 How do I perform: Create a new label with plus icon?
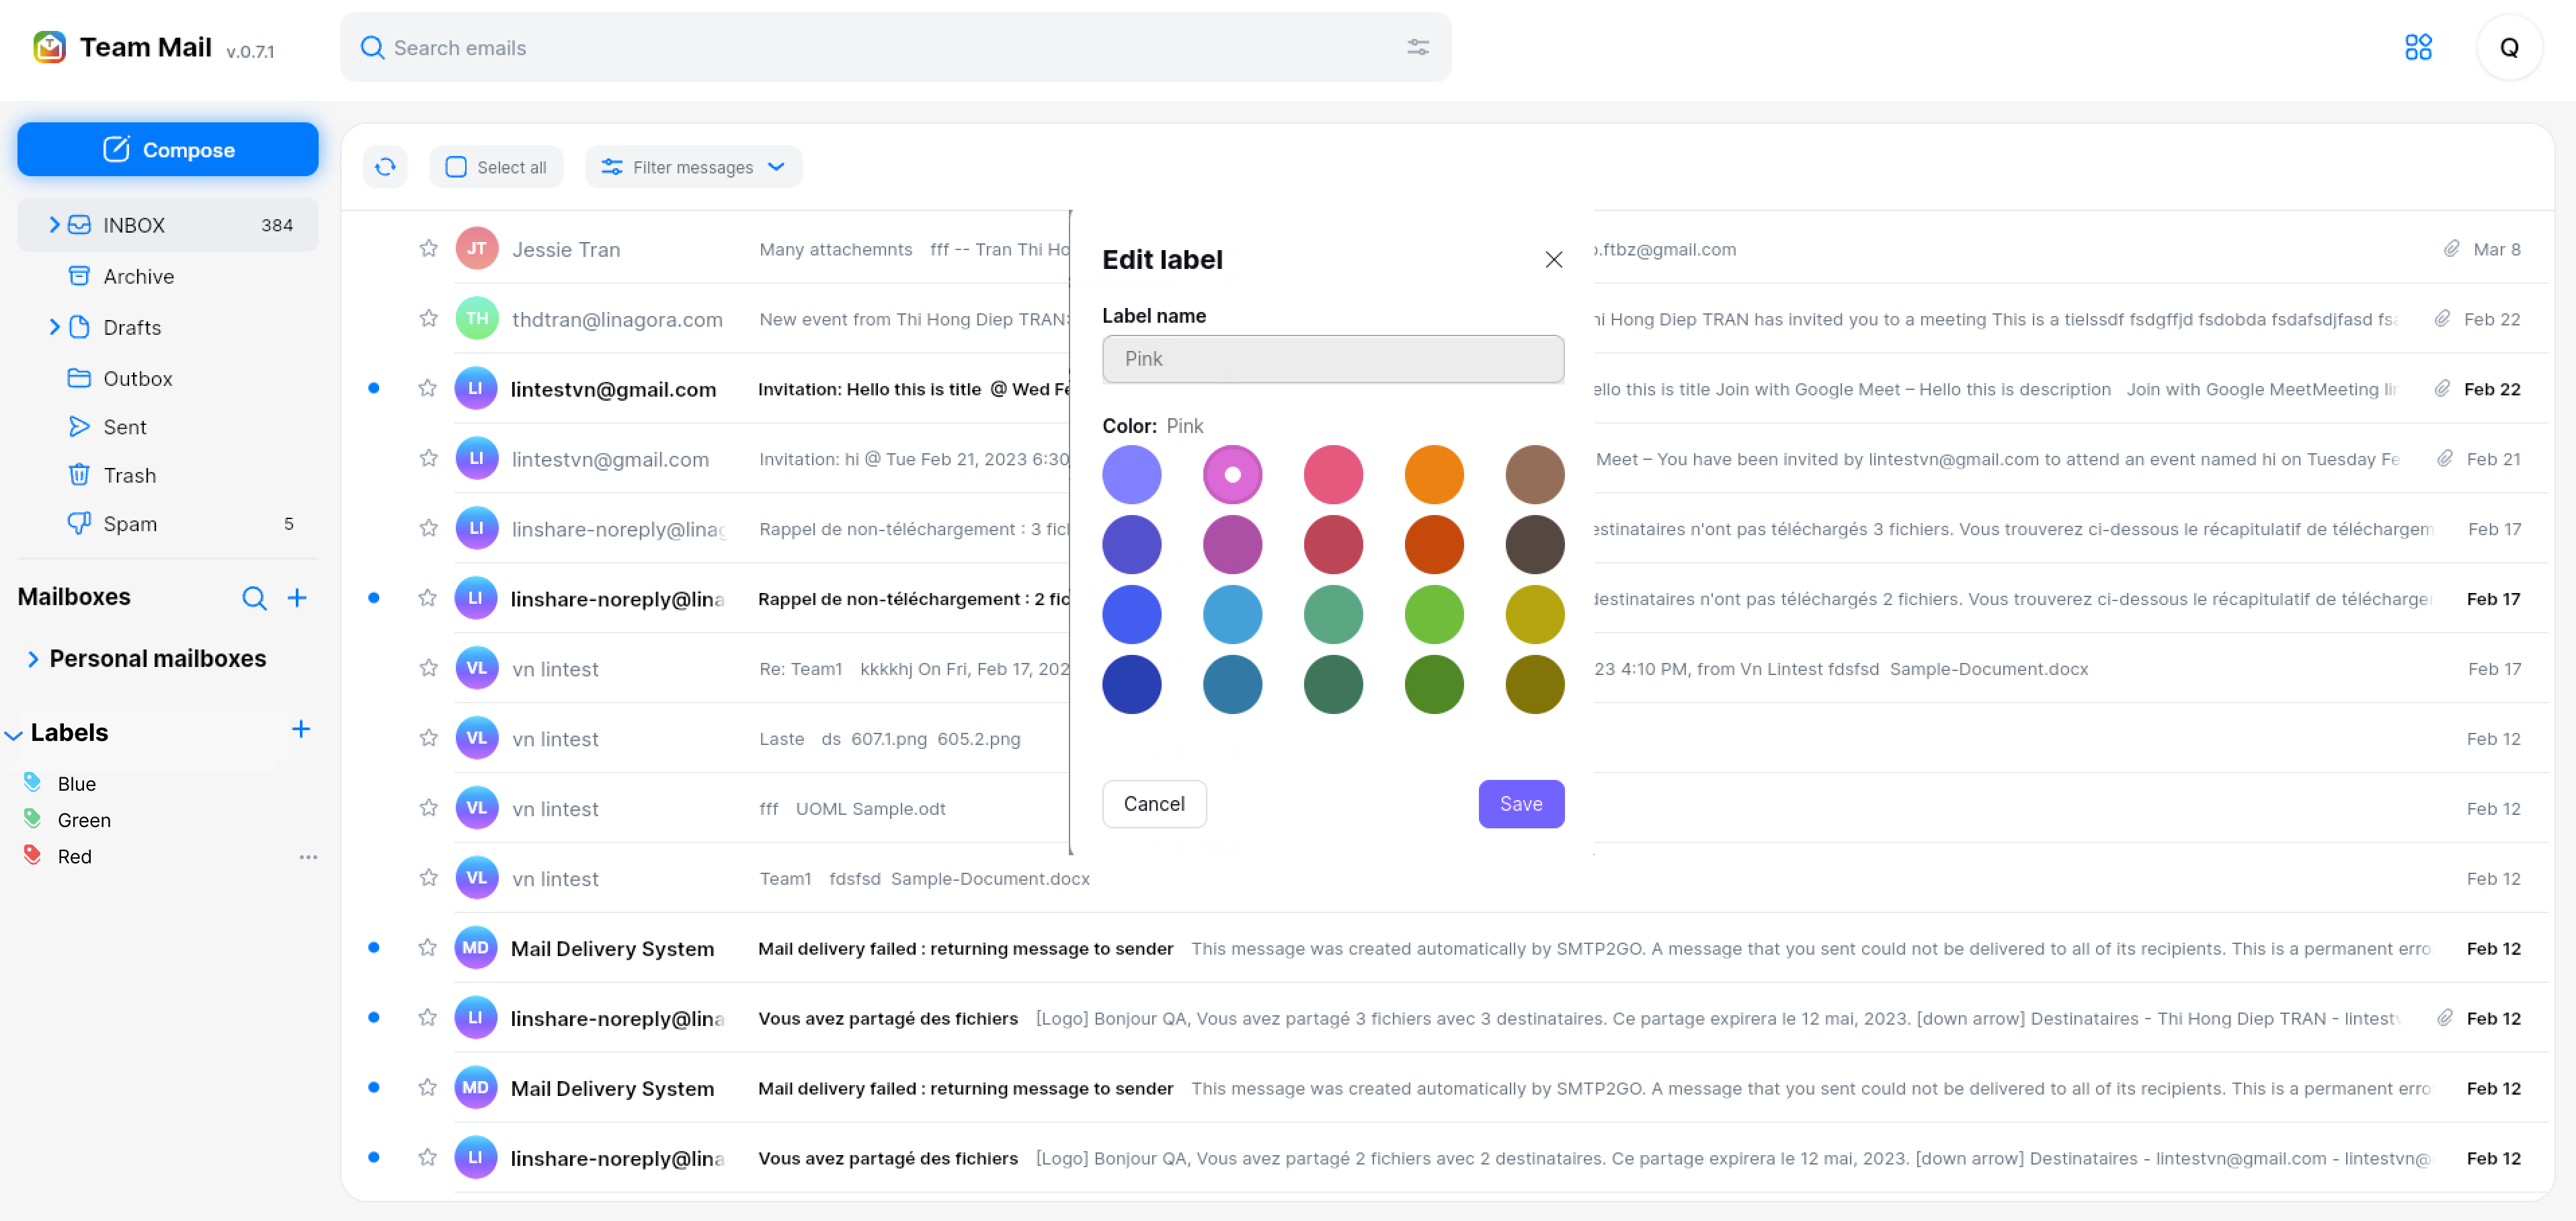point(301,729)
